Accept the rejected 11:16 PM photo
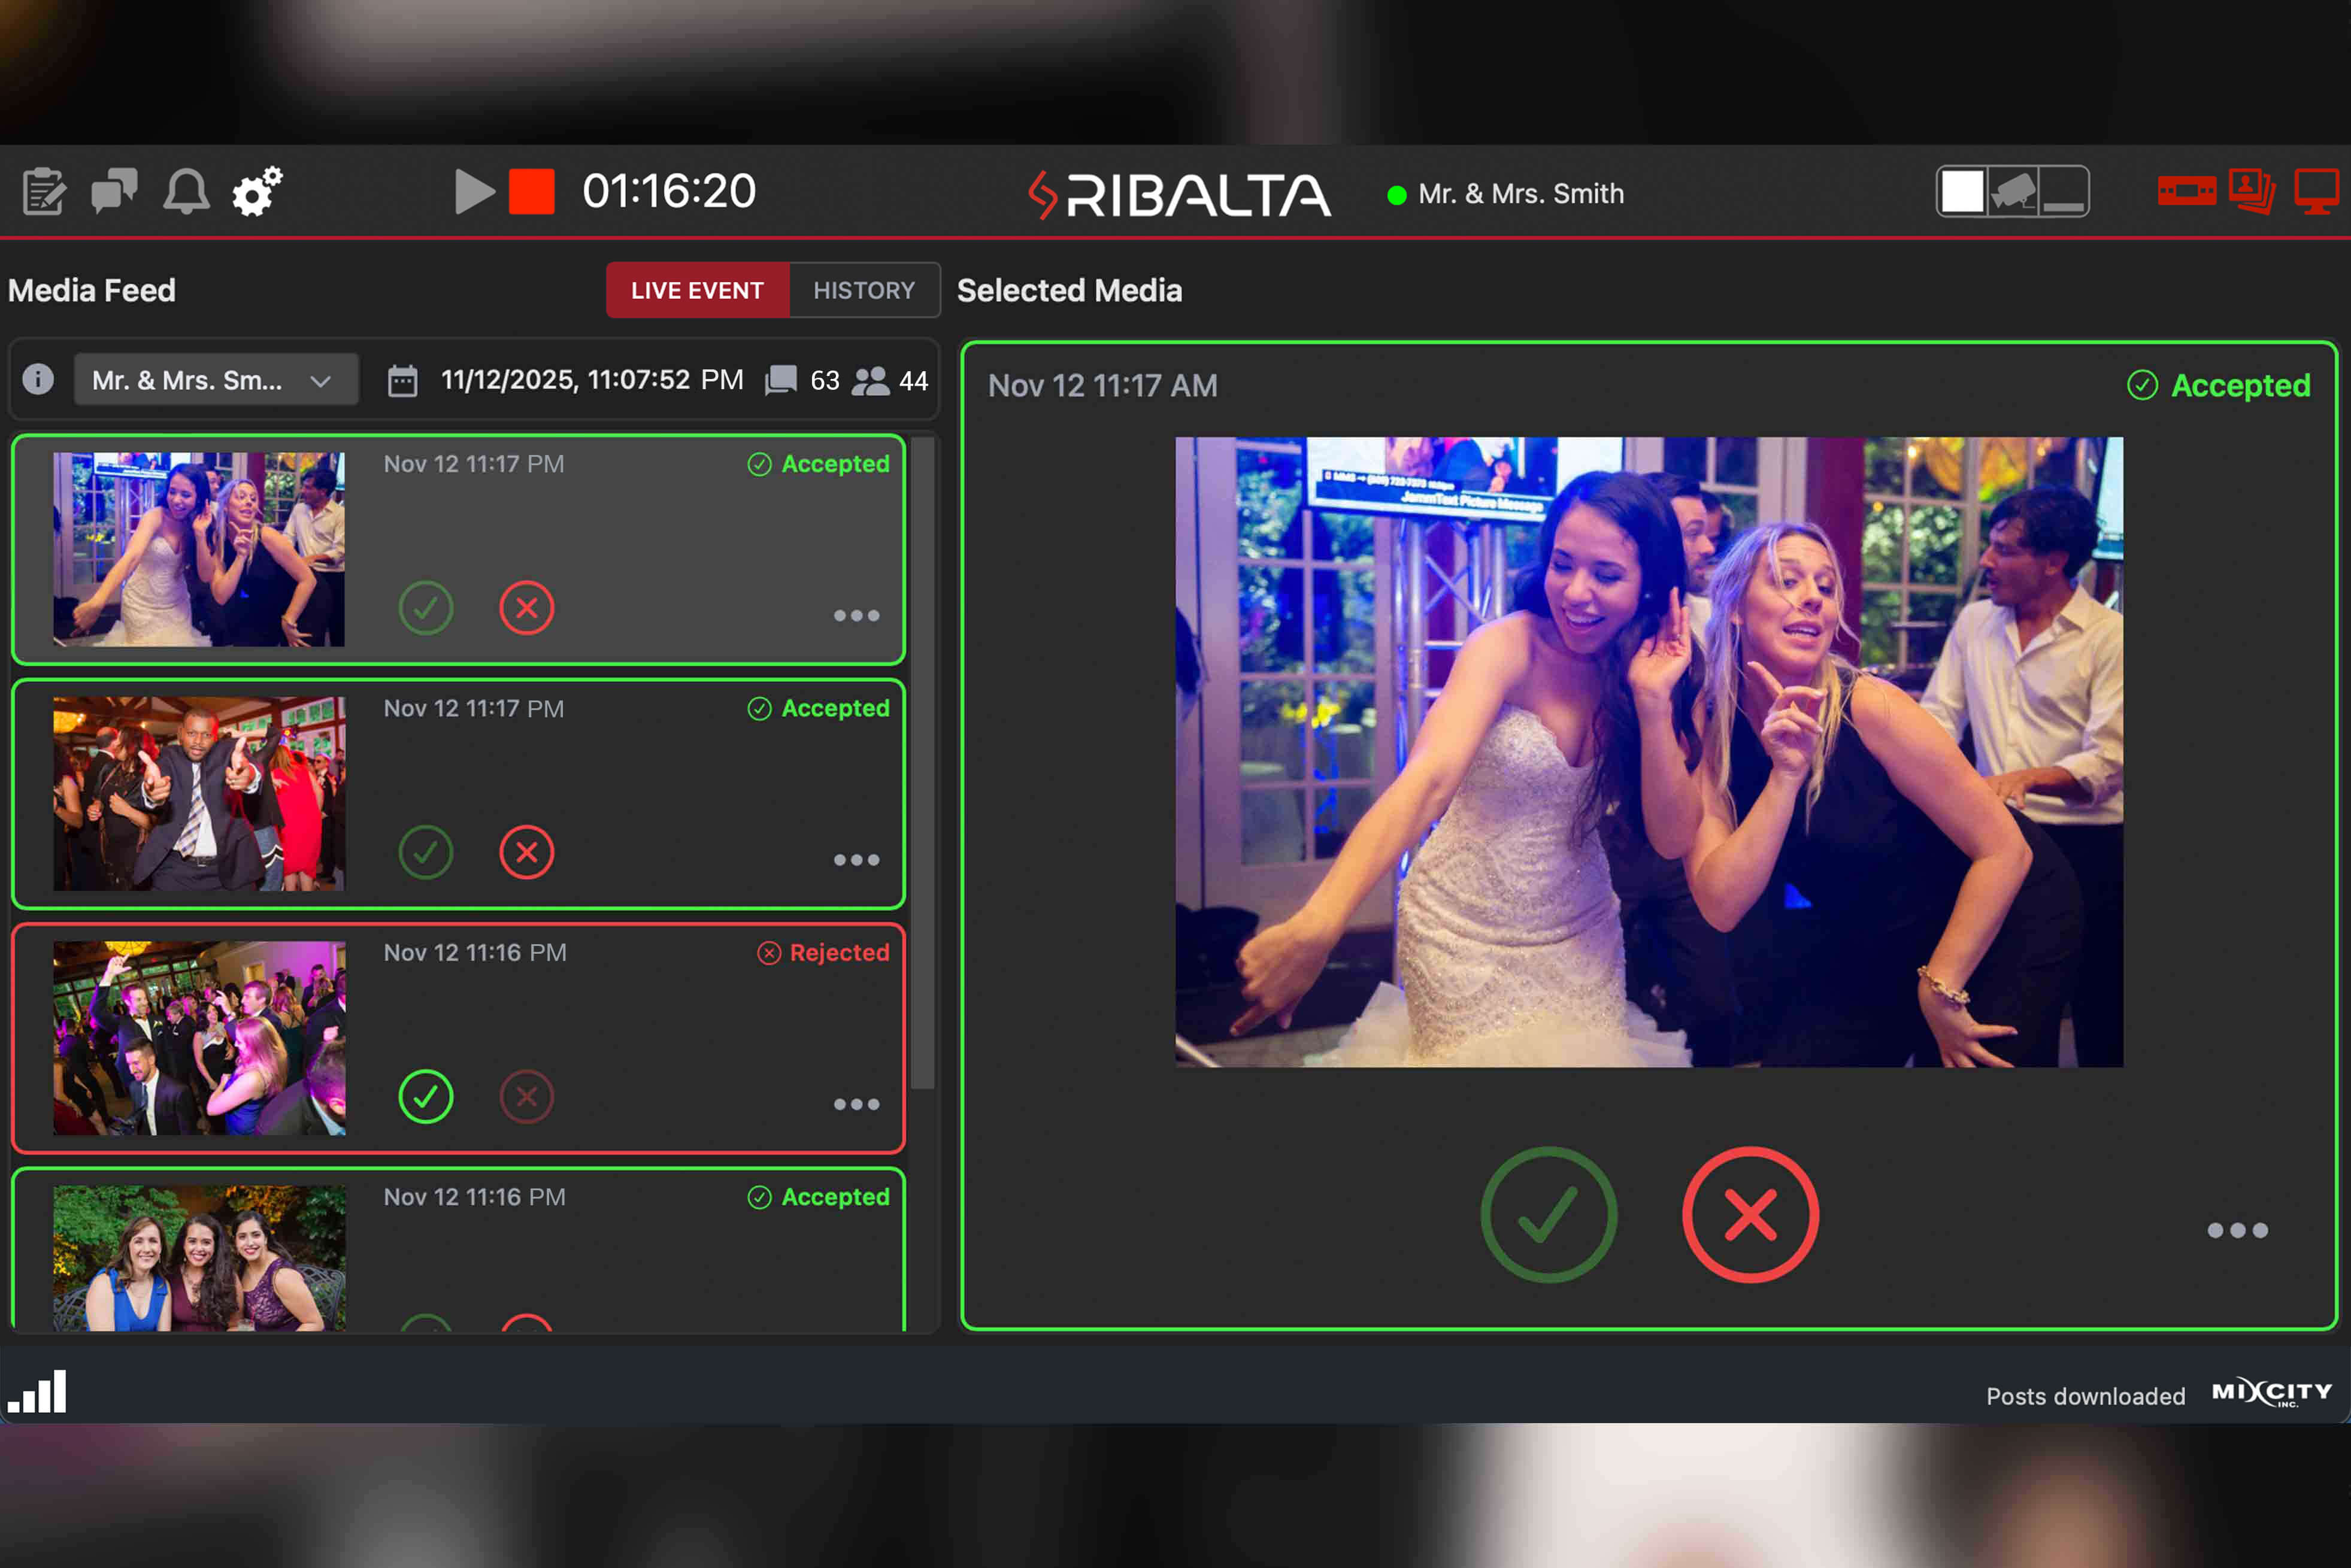Viewport: 2351px width, 1568px height. pos(426,1097)
